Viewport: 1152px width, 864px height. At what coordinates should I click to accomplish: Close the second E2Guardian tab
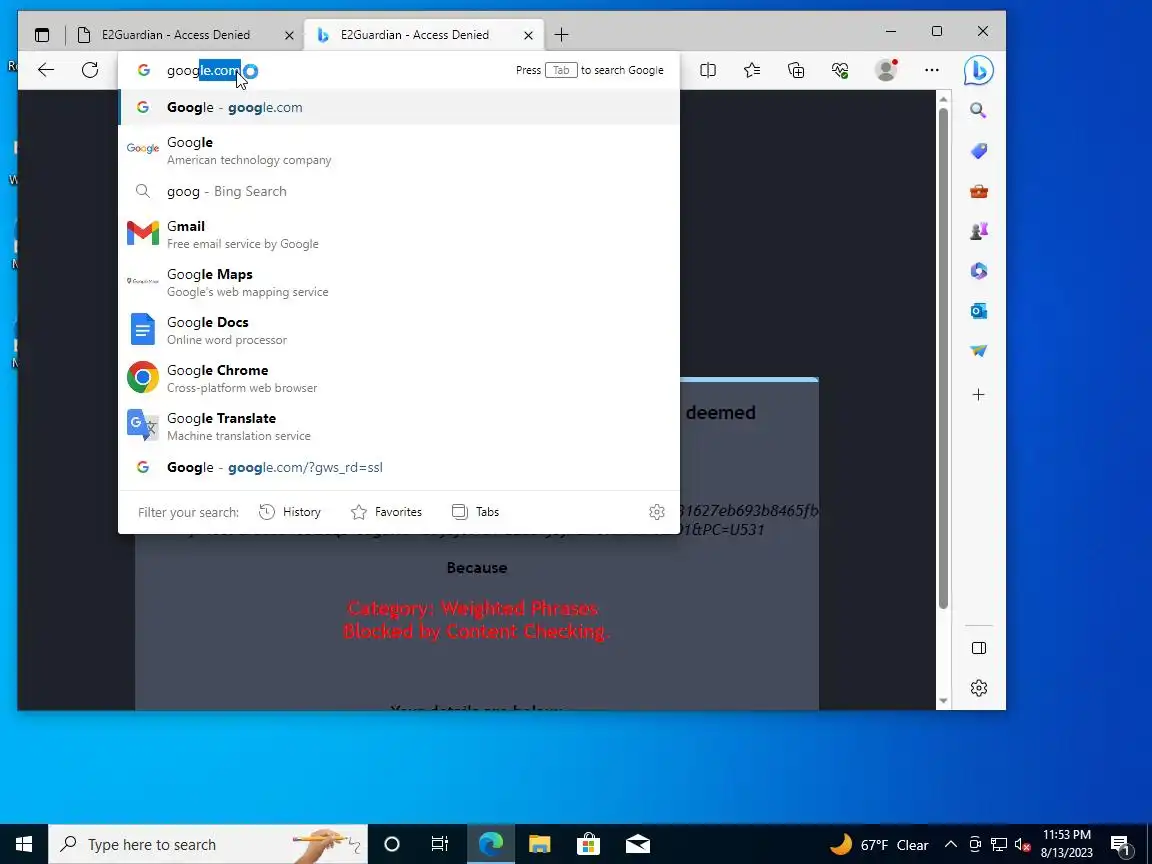click(x=528, y=35)
